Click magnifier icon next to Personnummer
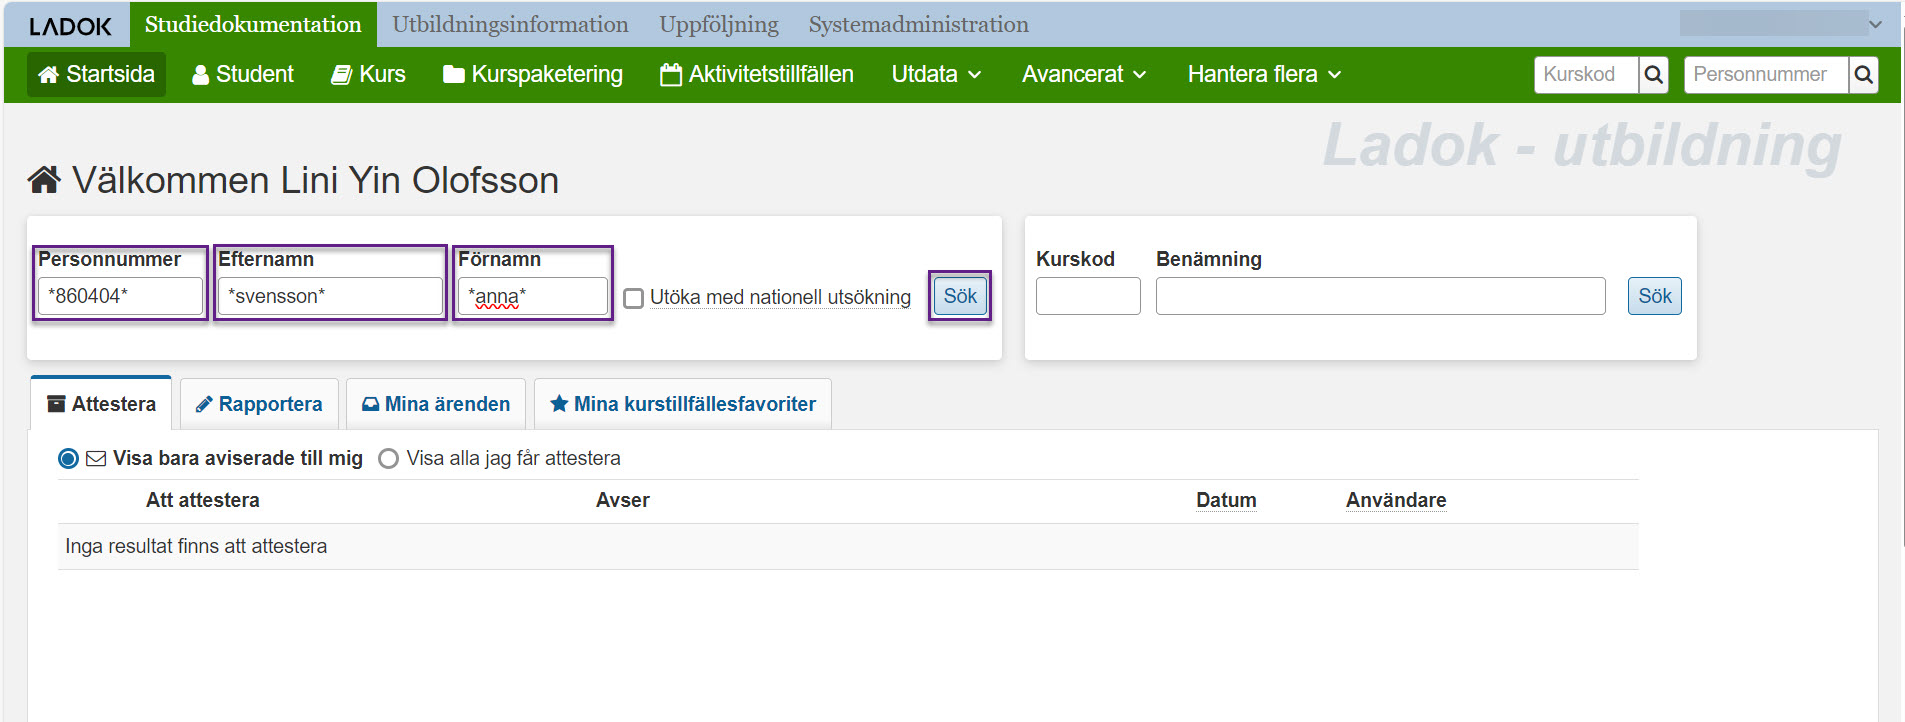1905x722 pixels. pos(1863,74)
